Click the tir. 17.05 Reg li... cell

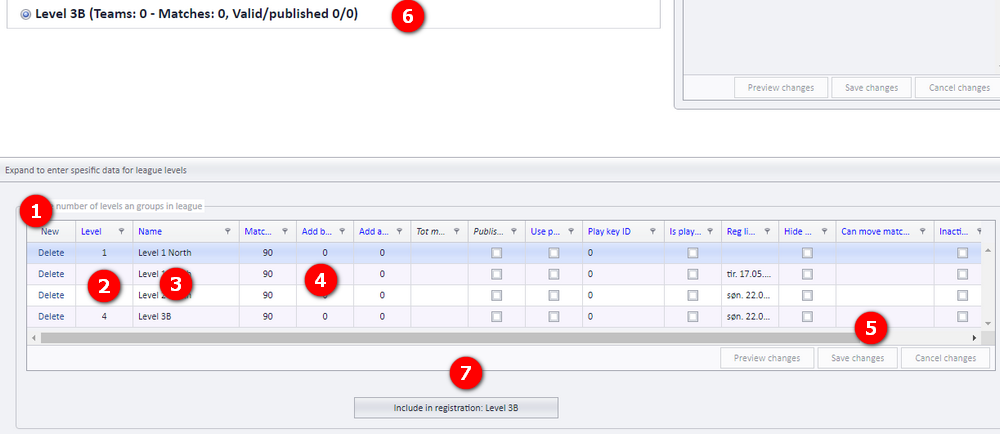[750, 274]
